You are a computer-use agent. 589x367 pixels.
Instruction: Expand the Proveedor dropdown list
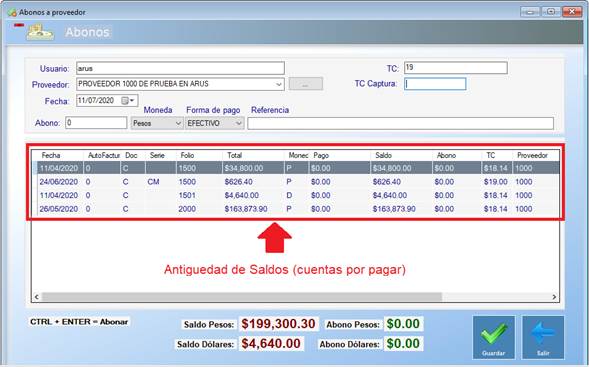pyautogui.click(x=279, y=84)
